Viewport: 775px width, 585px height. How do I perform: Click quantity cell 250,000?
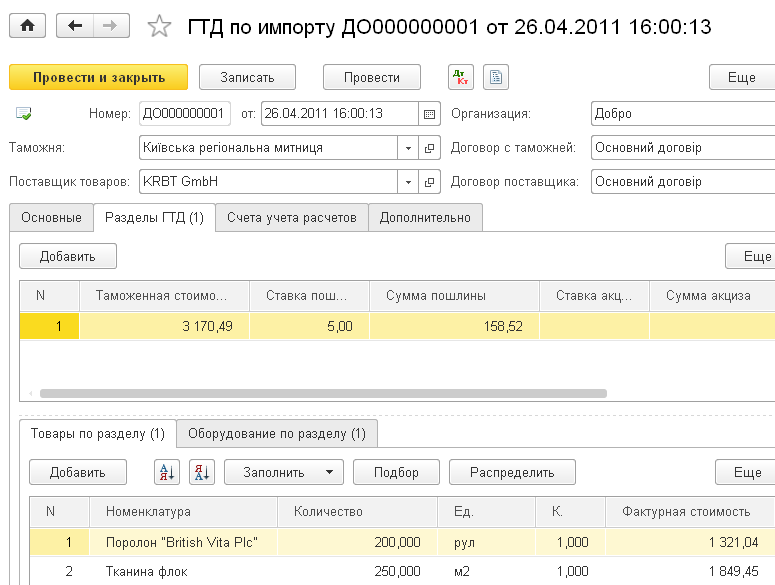[357, 572]
